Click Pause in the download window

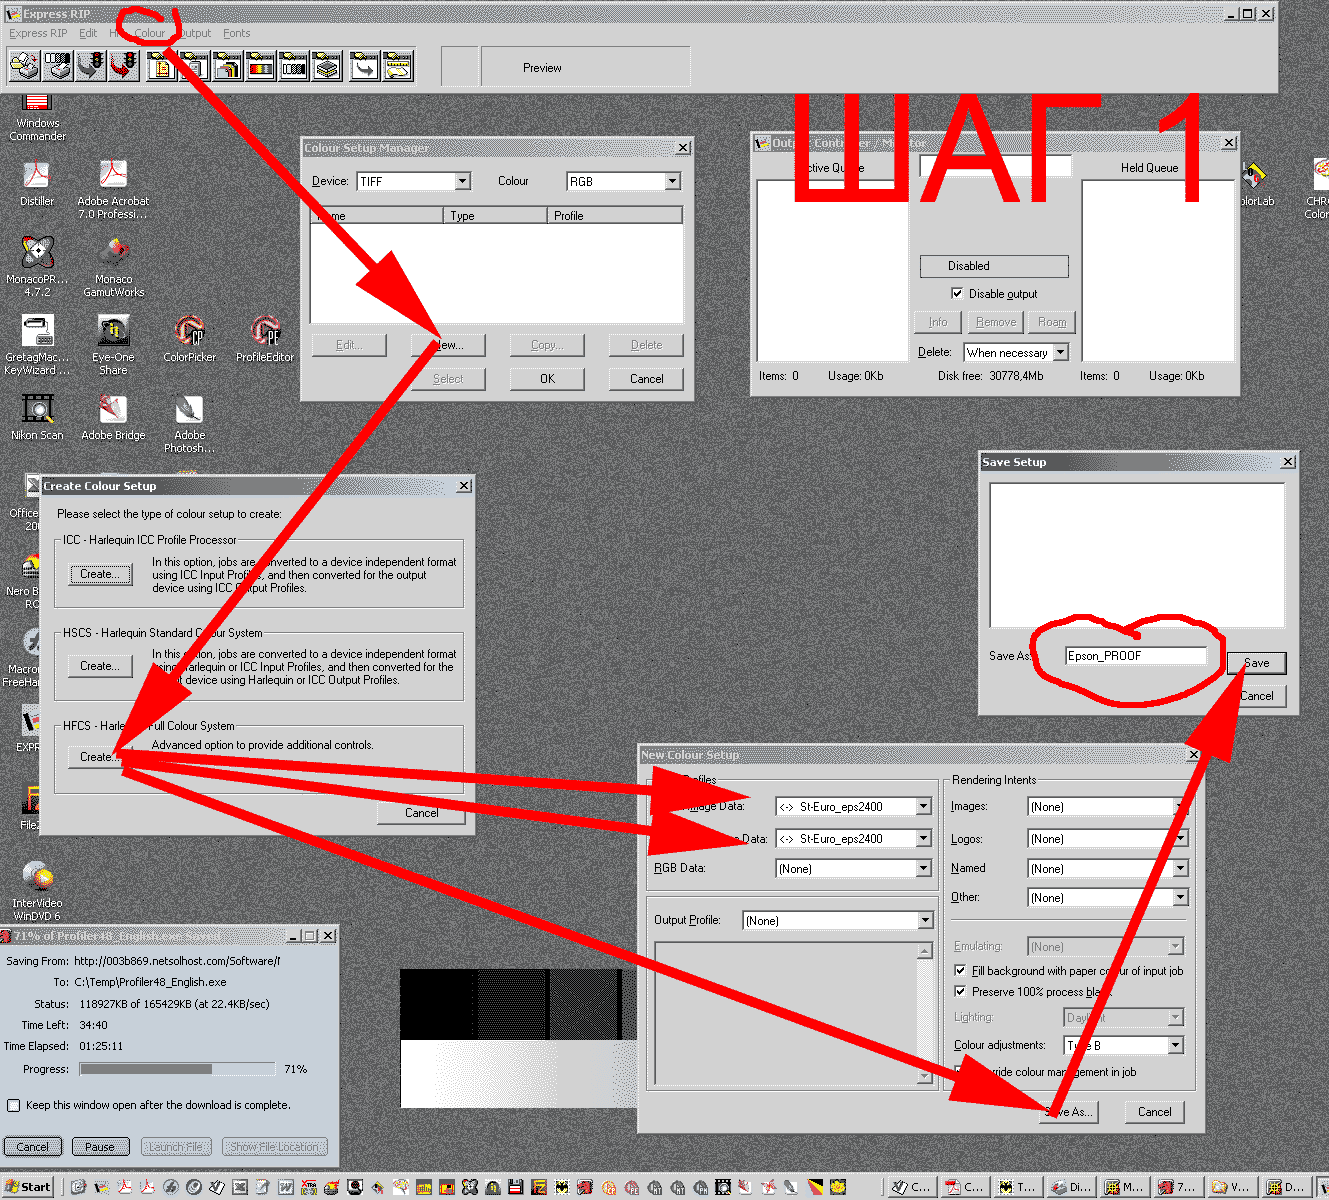99,1147
